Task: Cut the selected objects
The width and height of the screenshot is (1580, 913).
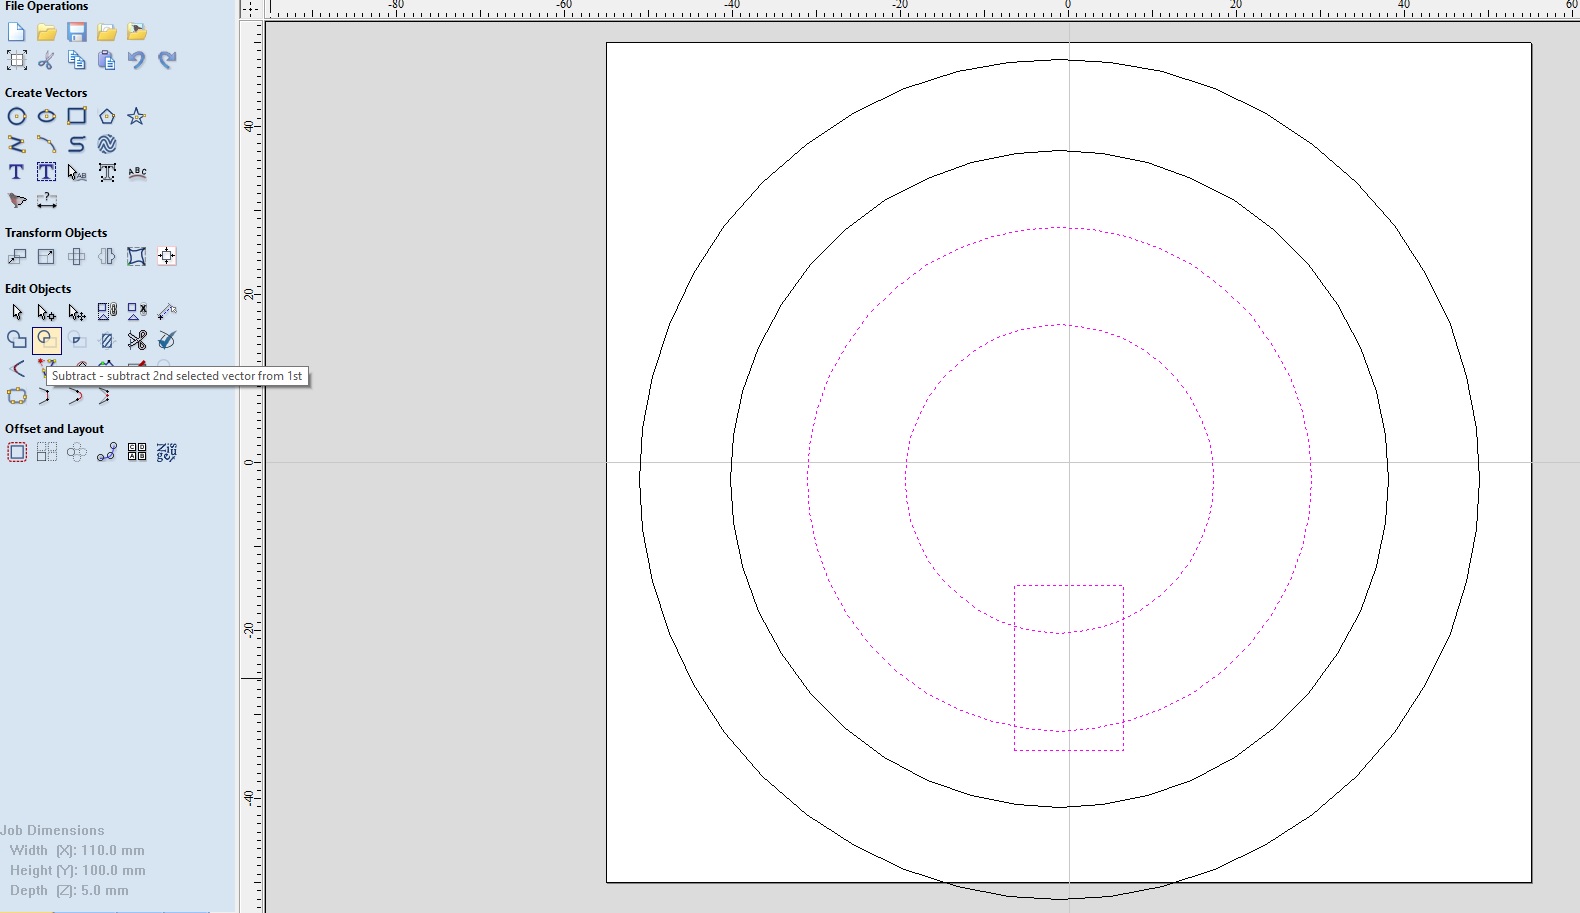Action: 46,60
